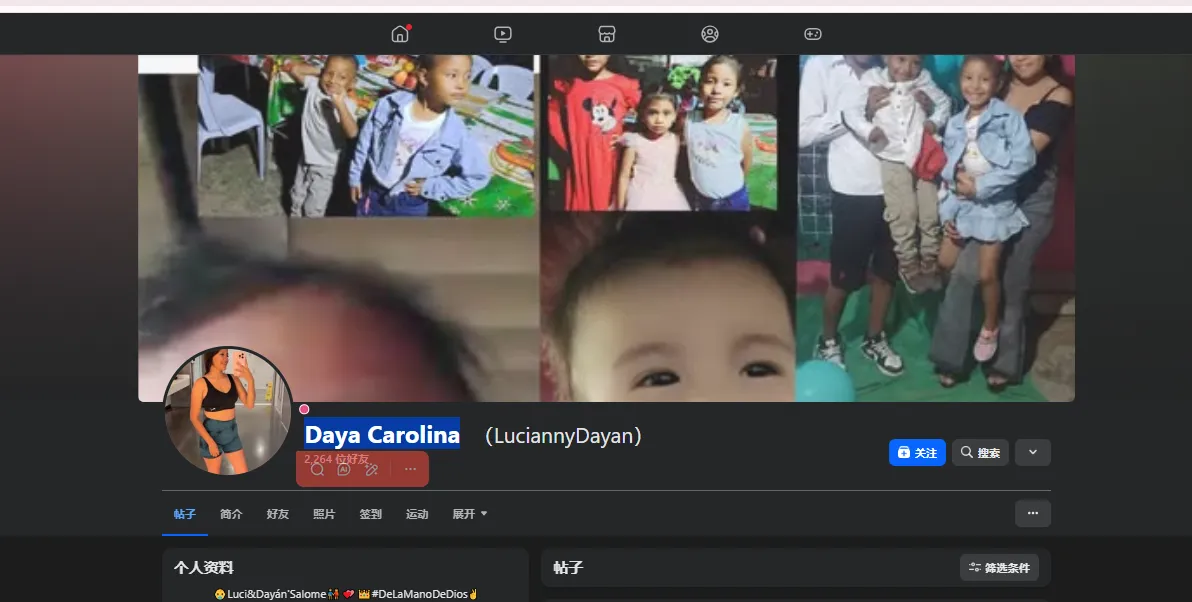Open the cover photo collage
This screenshot has height=602, width=1192.
[x=606, y=228]
